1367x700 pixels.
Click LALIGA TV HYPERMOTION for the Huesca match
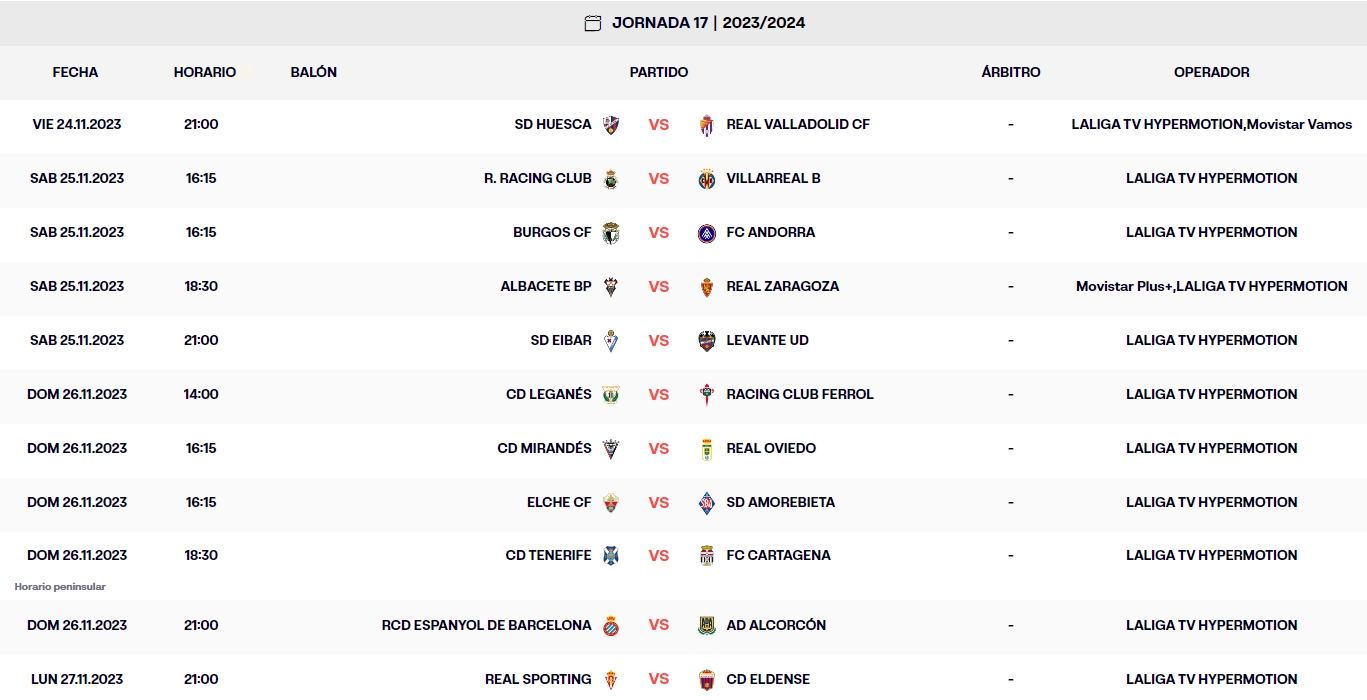pyautogui.click(x=1155, y=124)
